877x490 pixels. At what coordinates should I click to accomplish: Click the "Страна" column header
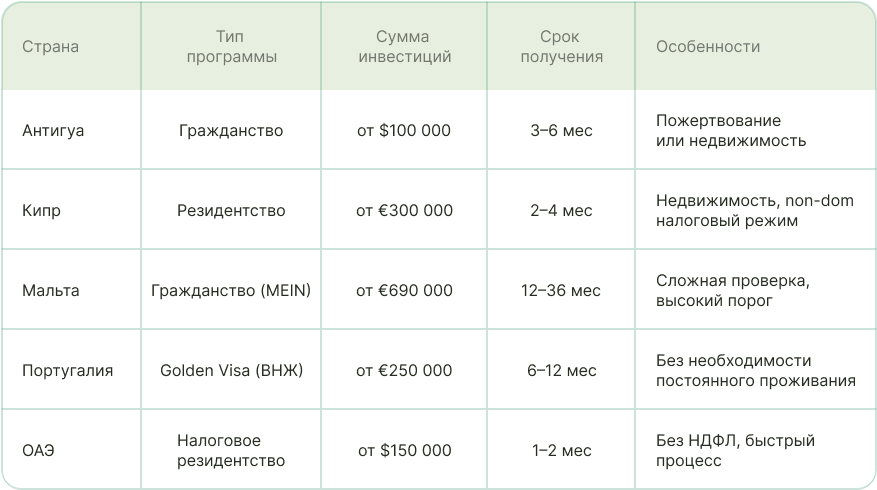[x=50, y=47]
